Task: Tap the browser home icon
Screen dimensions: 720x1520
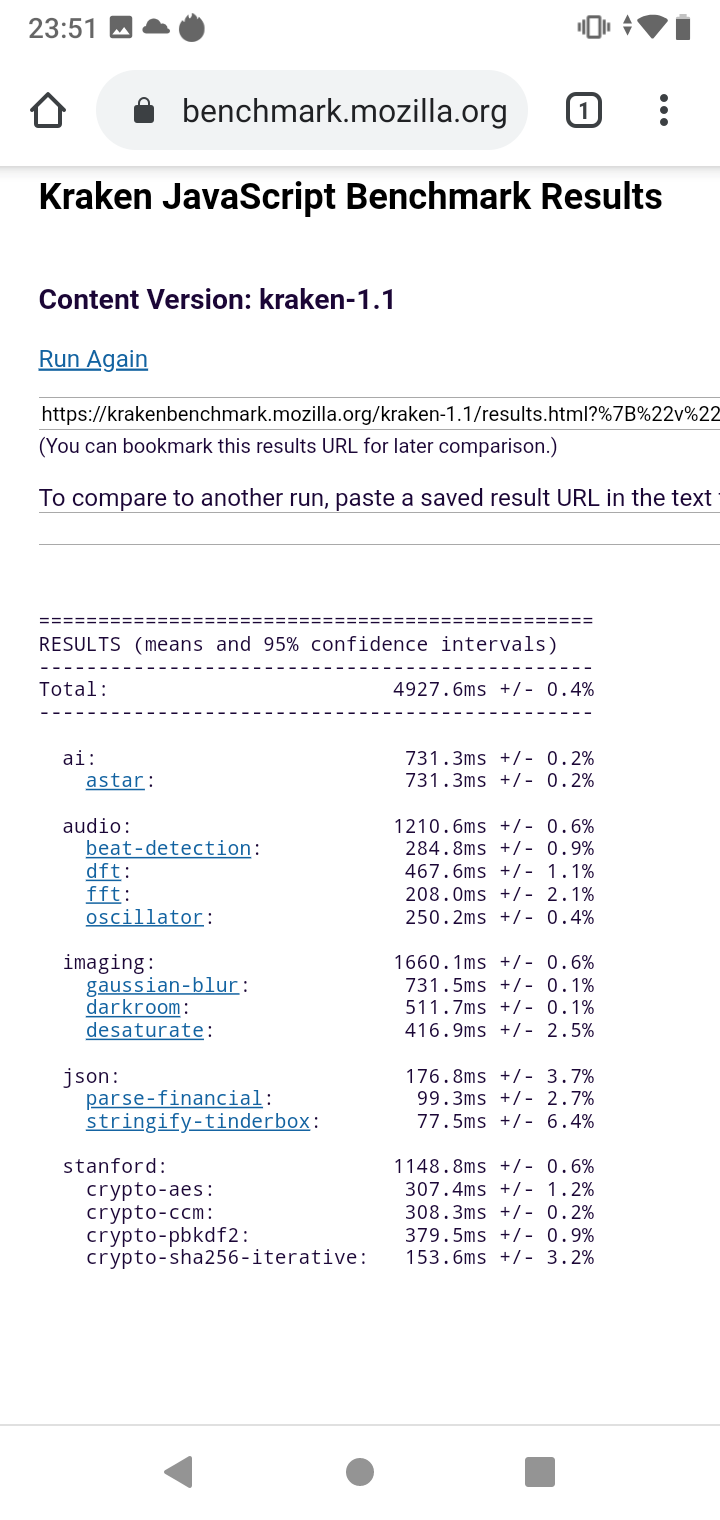Action: (x=48, y=111)
